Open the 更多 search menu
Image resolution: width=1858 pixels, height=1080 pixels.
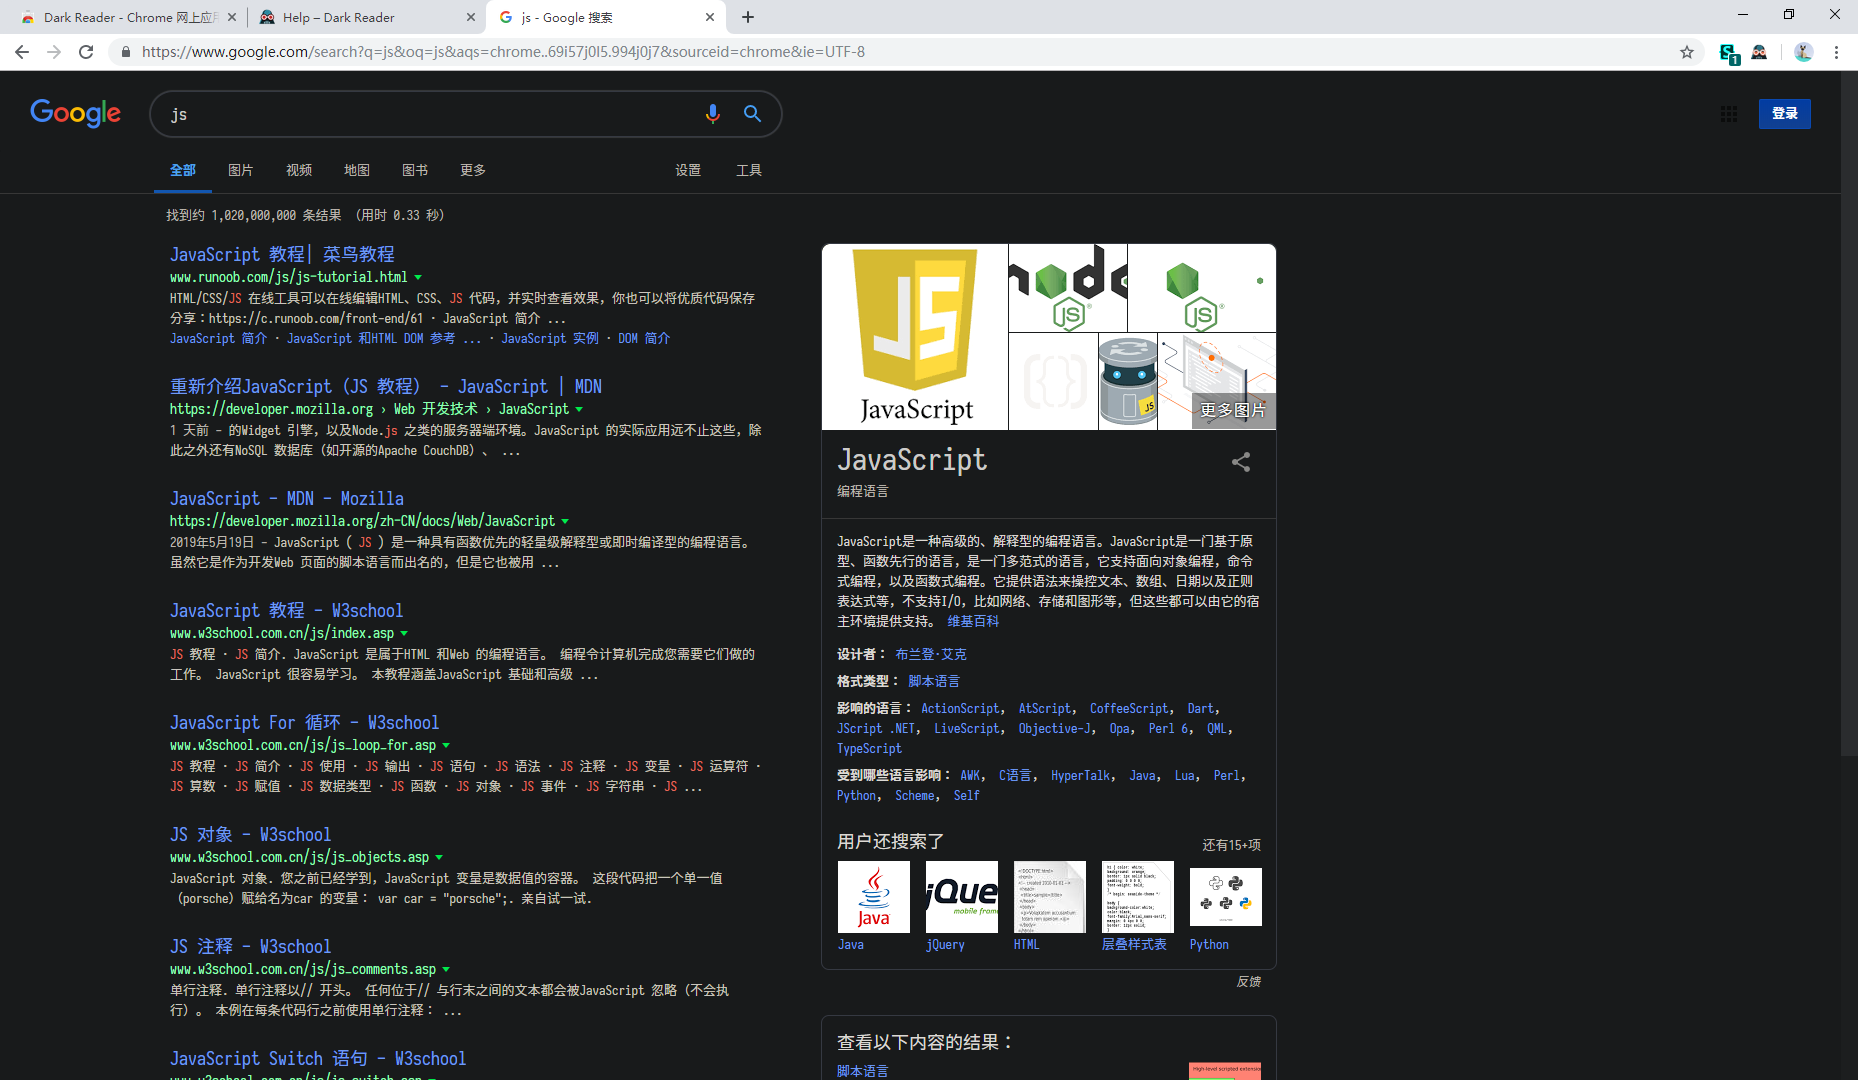pos(472,170)
